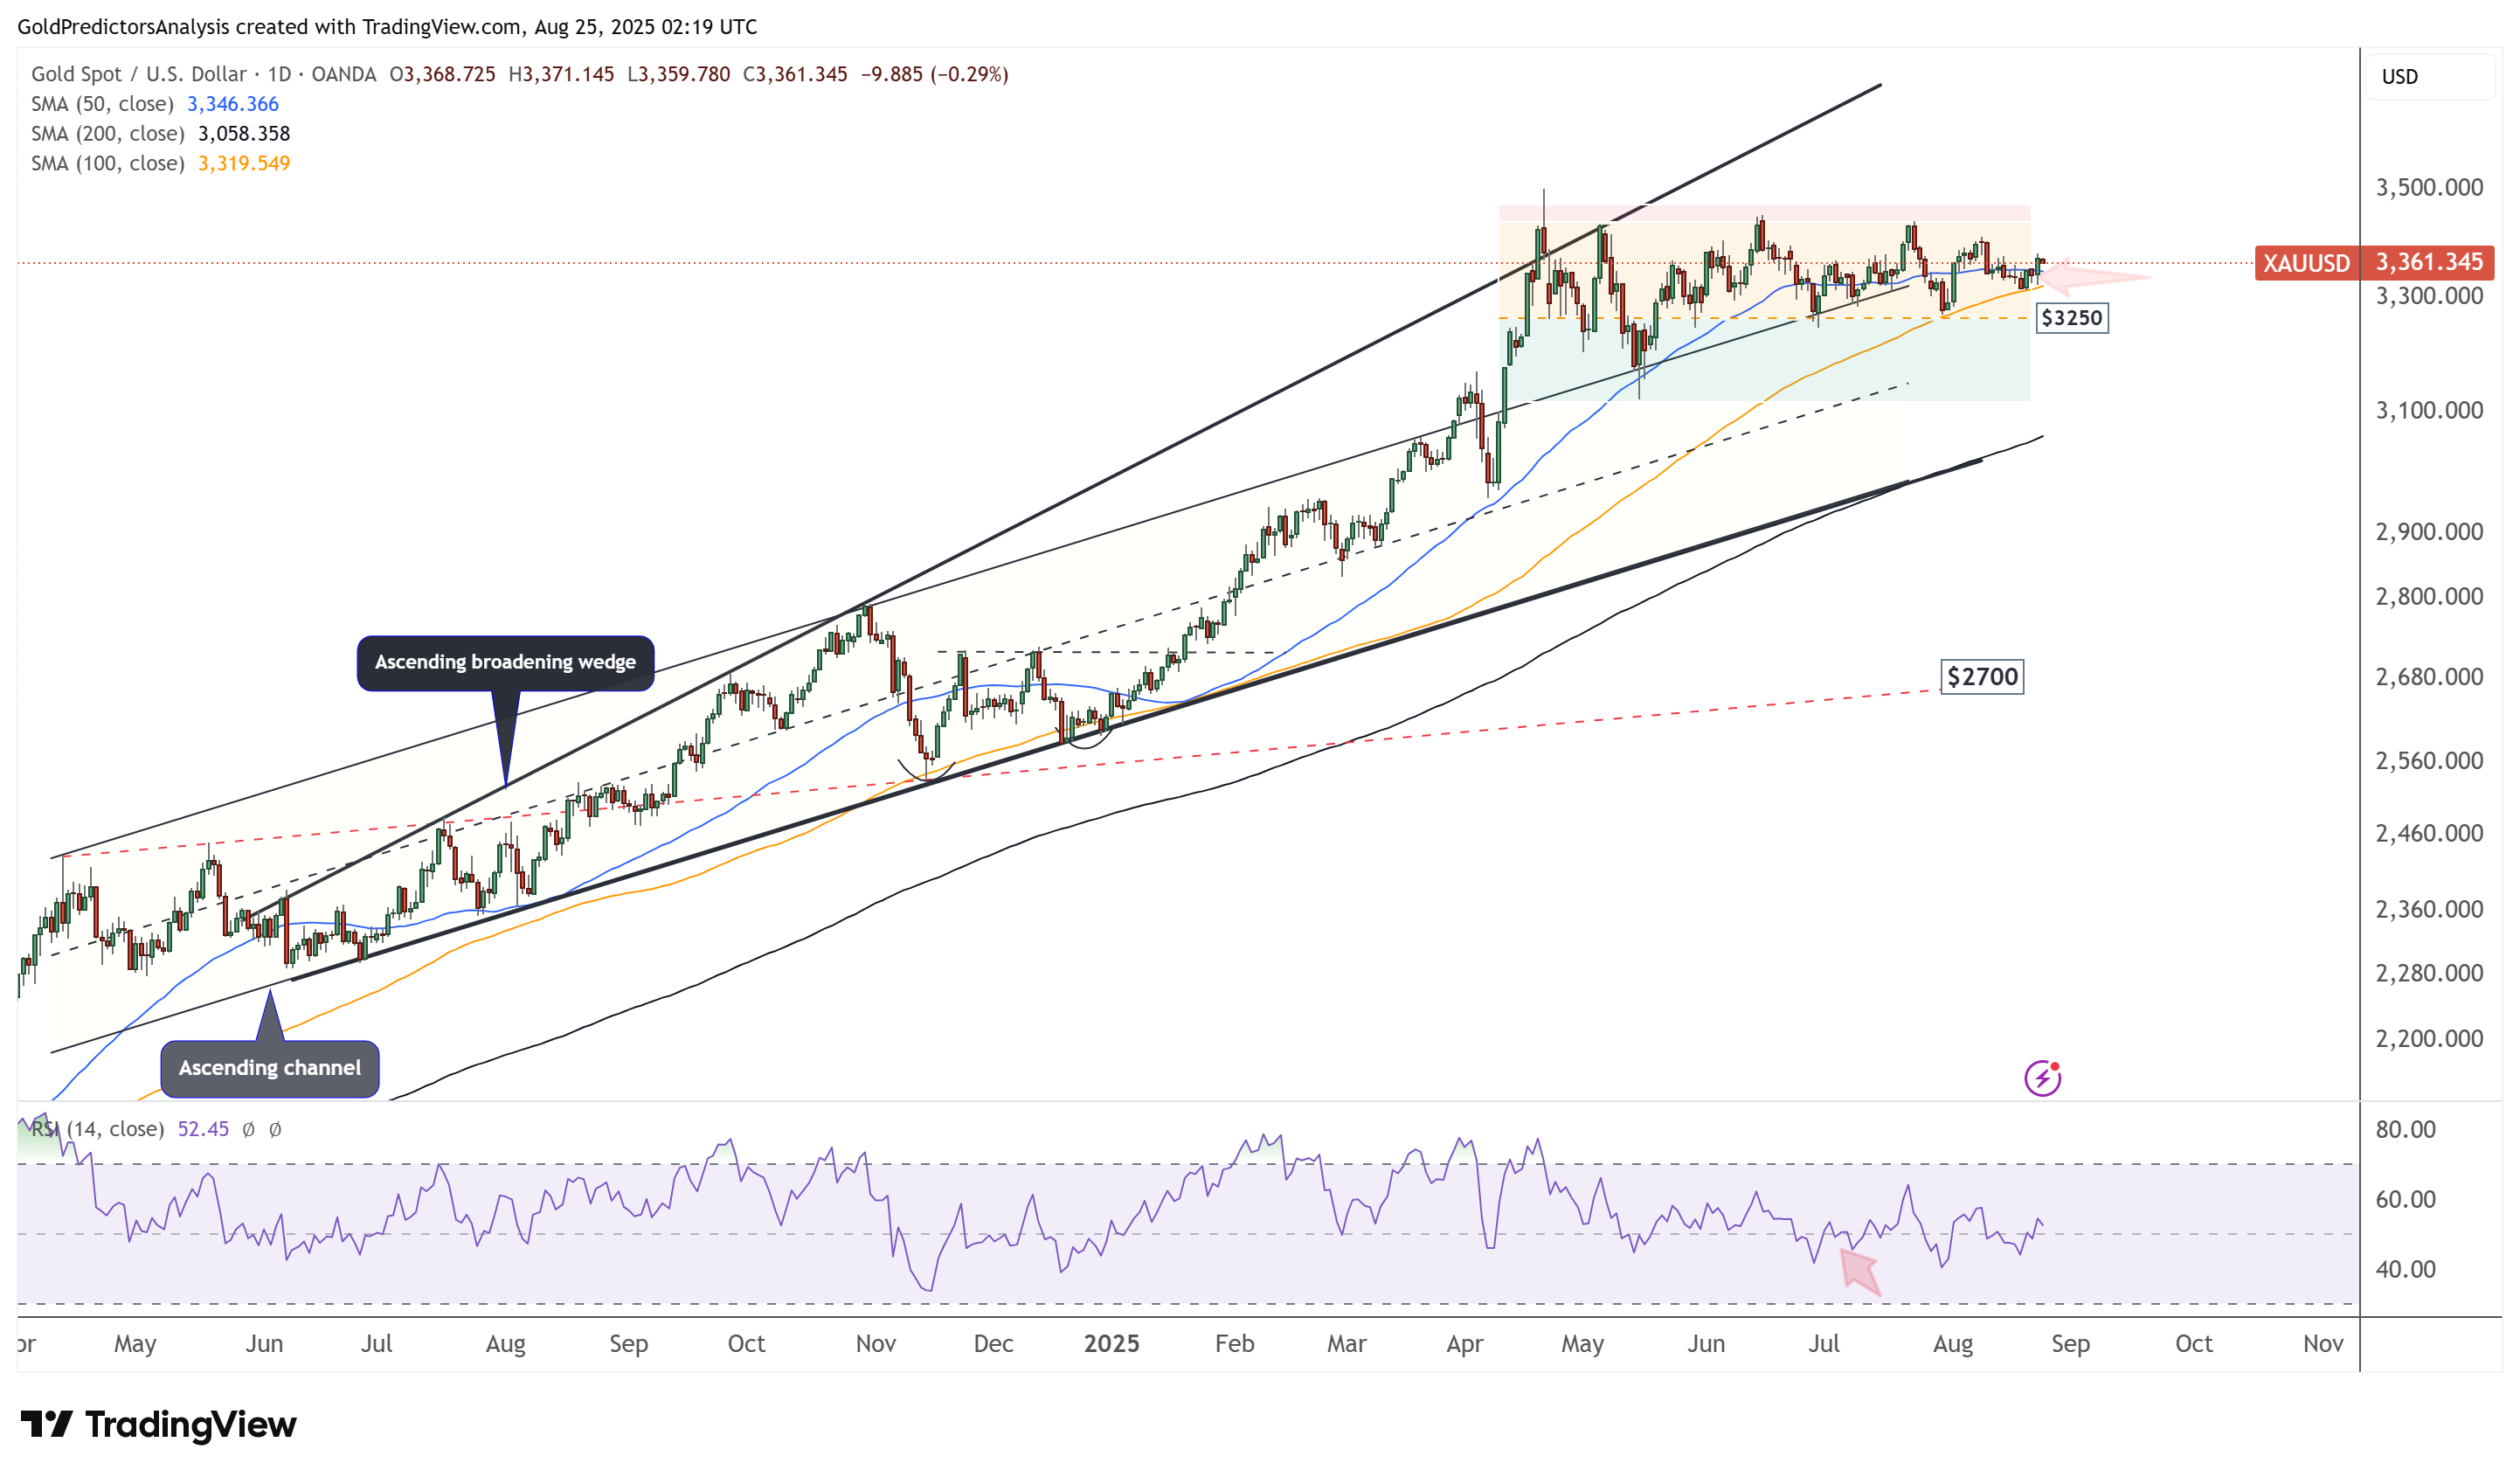Click the Dec label on time axis
Screen dimensions: 2520x1477
(x=993, y=1344)
